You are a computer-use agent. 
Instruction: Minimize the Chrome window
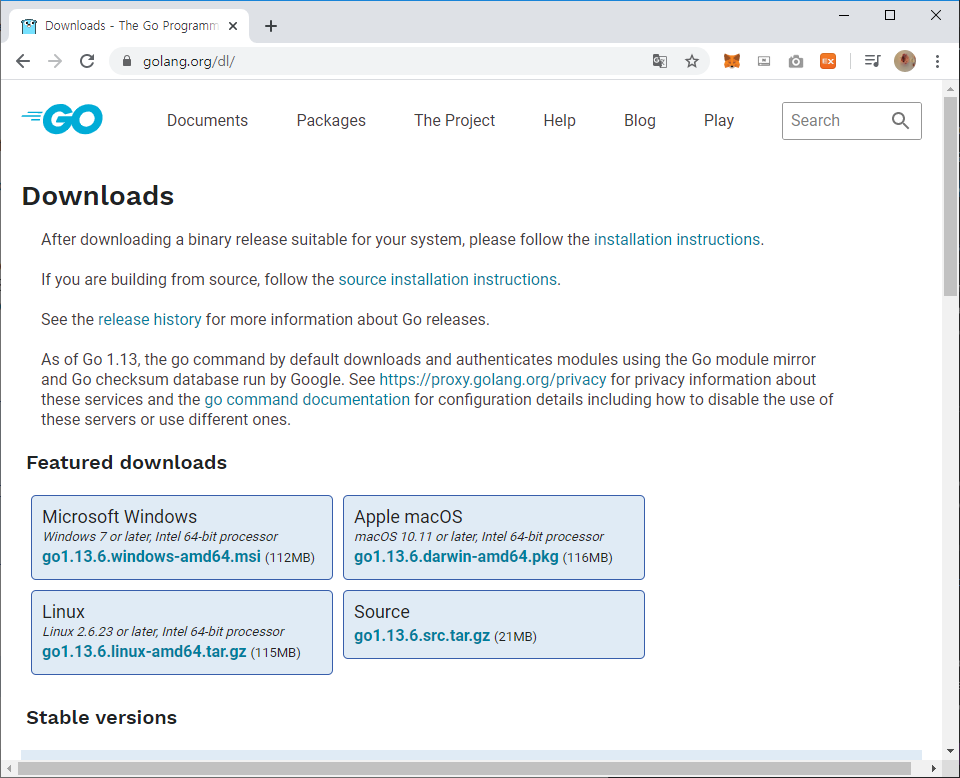(844, 15)
